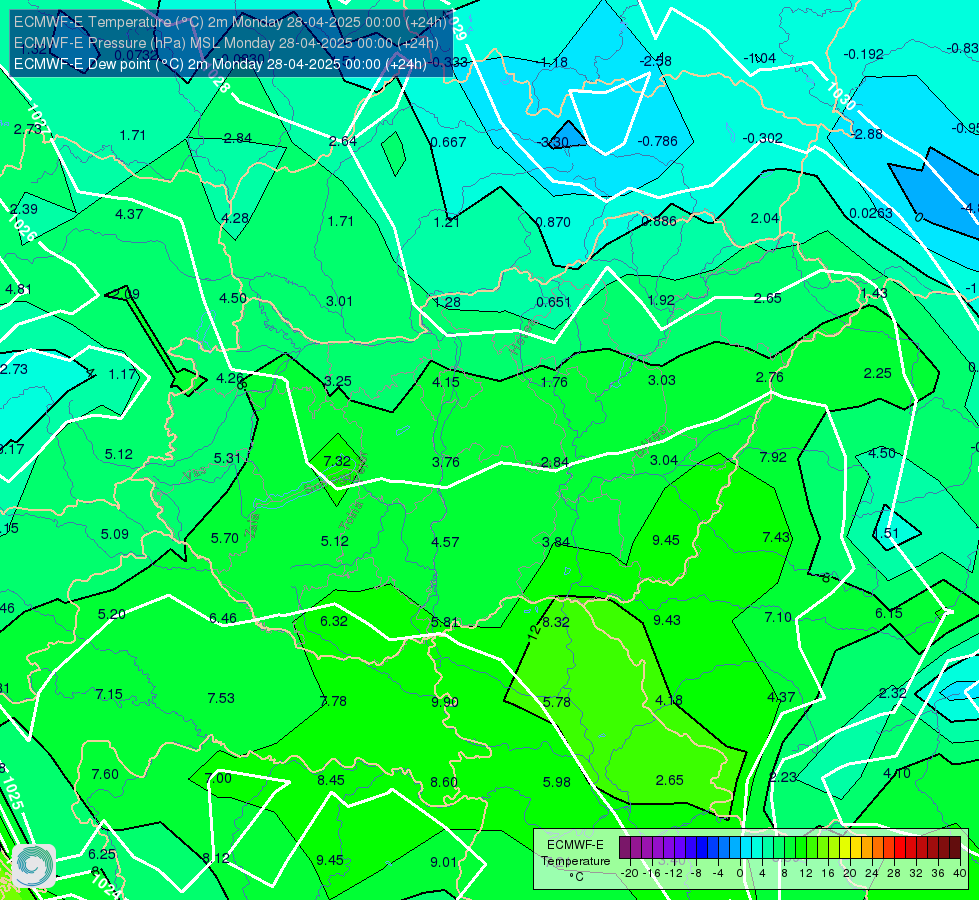Click the 6.25 value on the map
The width and height of the screenshot is (979, 900).
pos(102,854)
